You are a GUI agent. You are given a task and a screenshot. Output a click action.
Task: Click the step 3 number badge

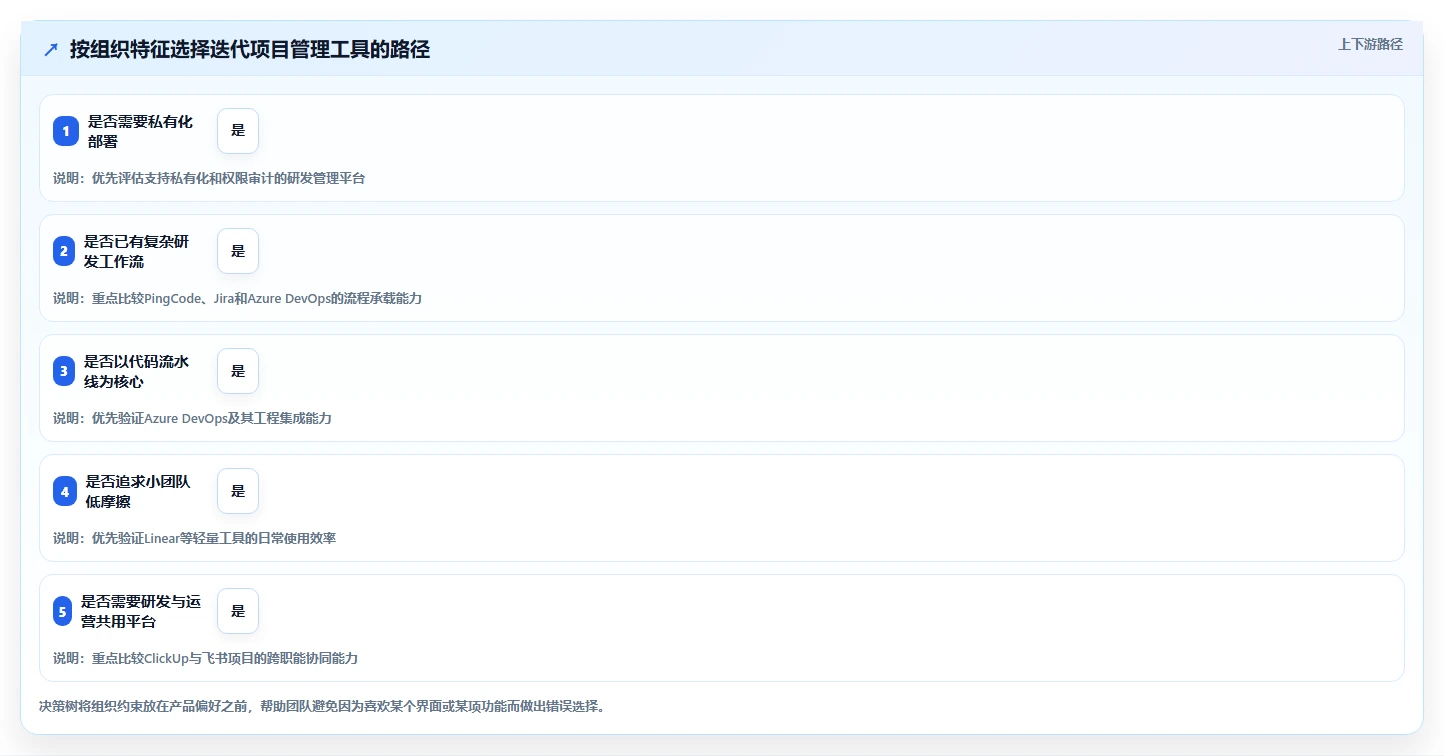[64, 371]
